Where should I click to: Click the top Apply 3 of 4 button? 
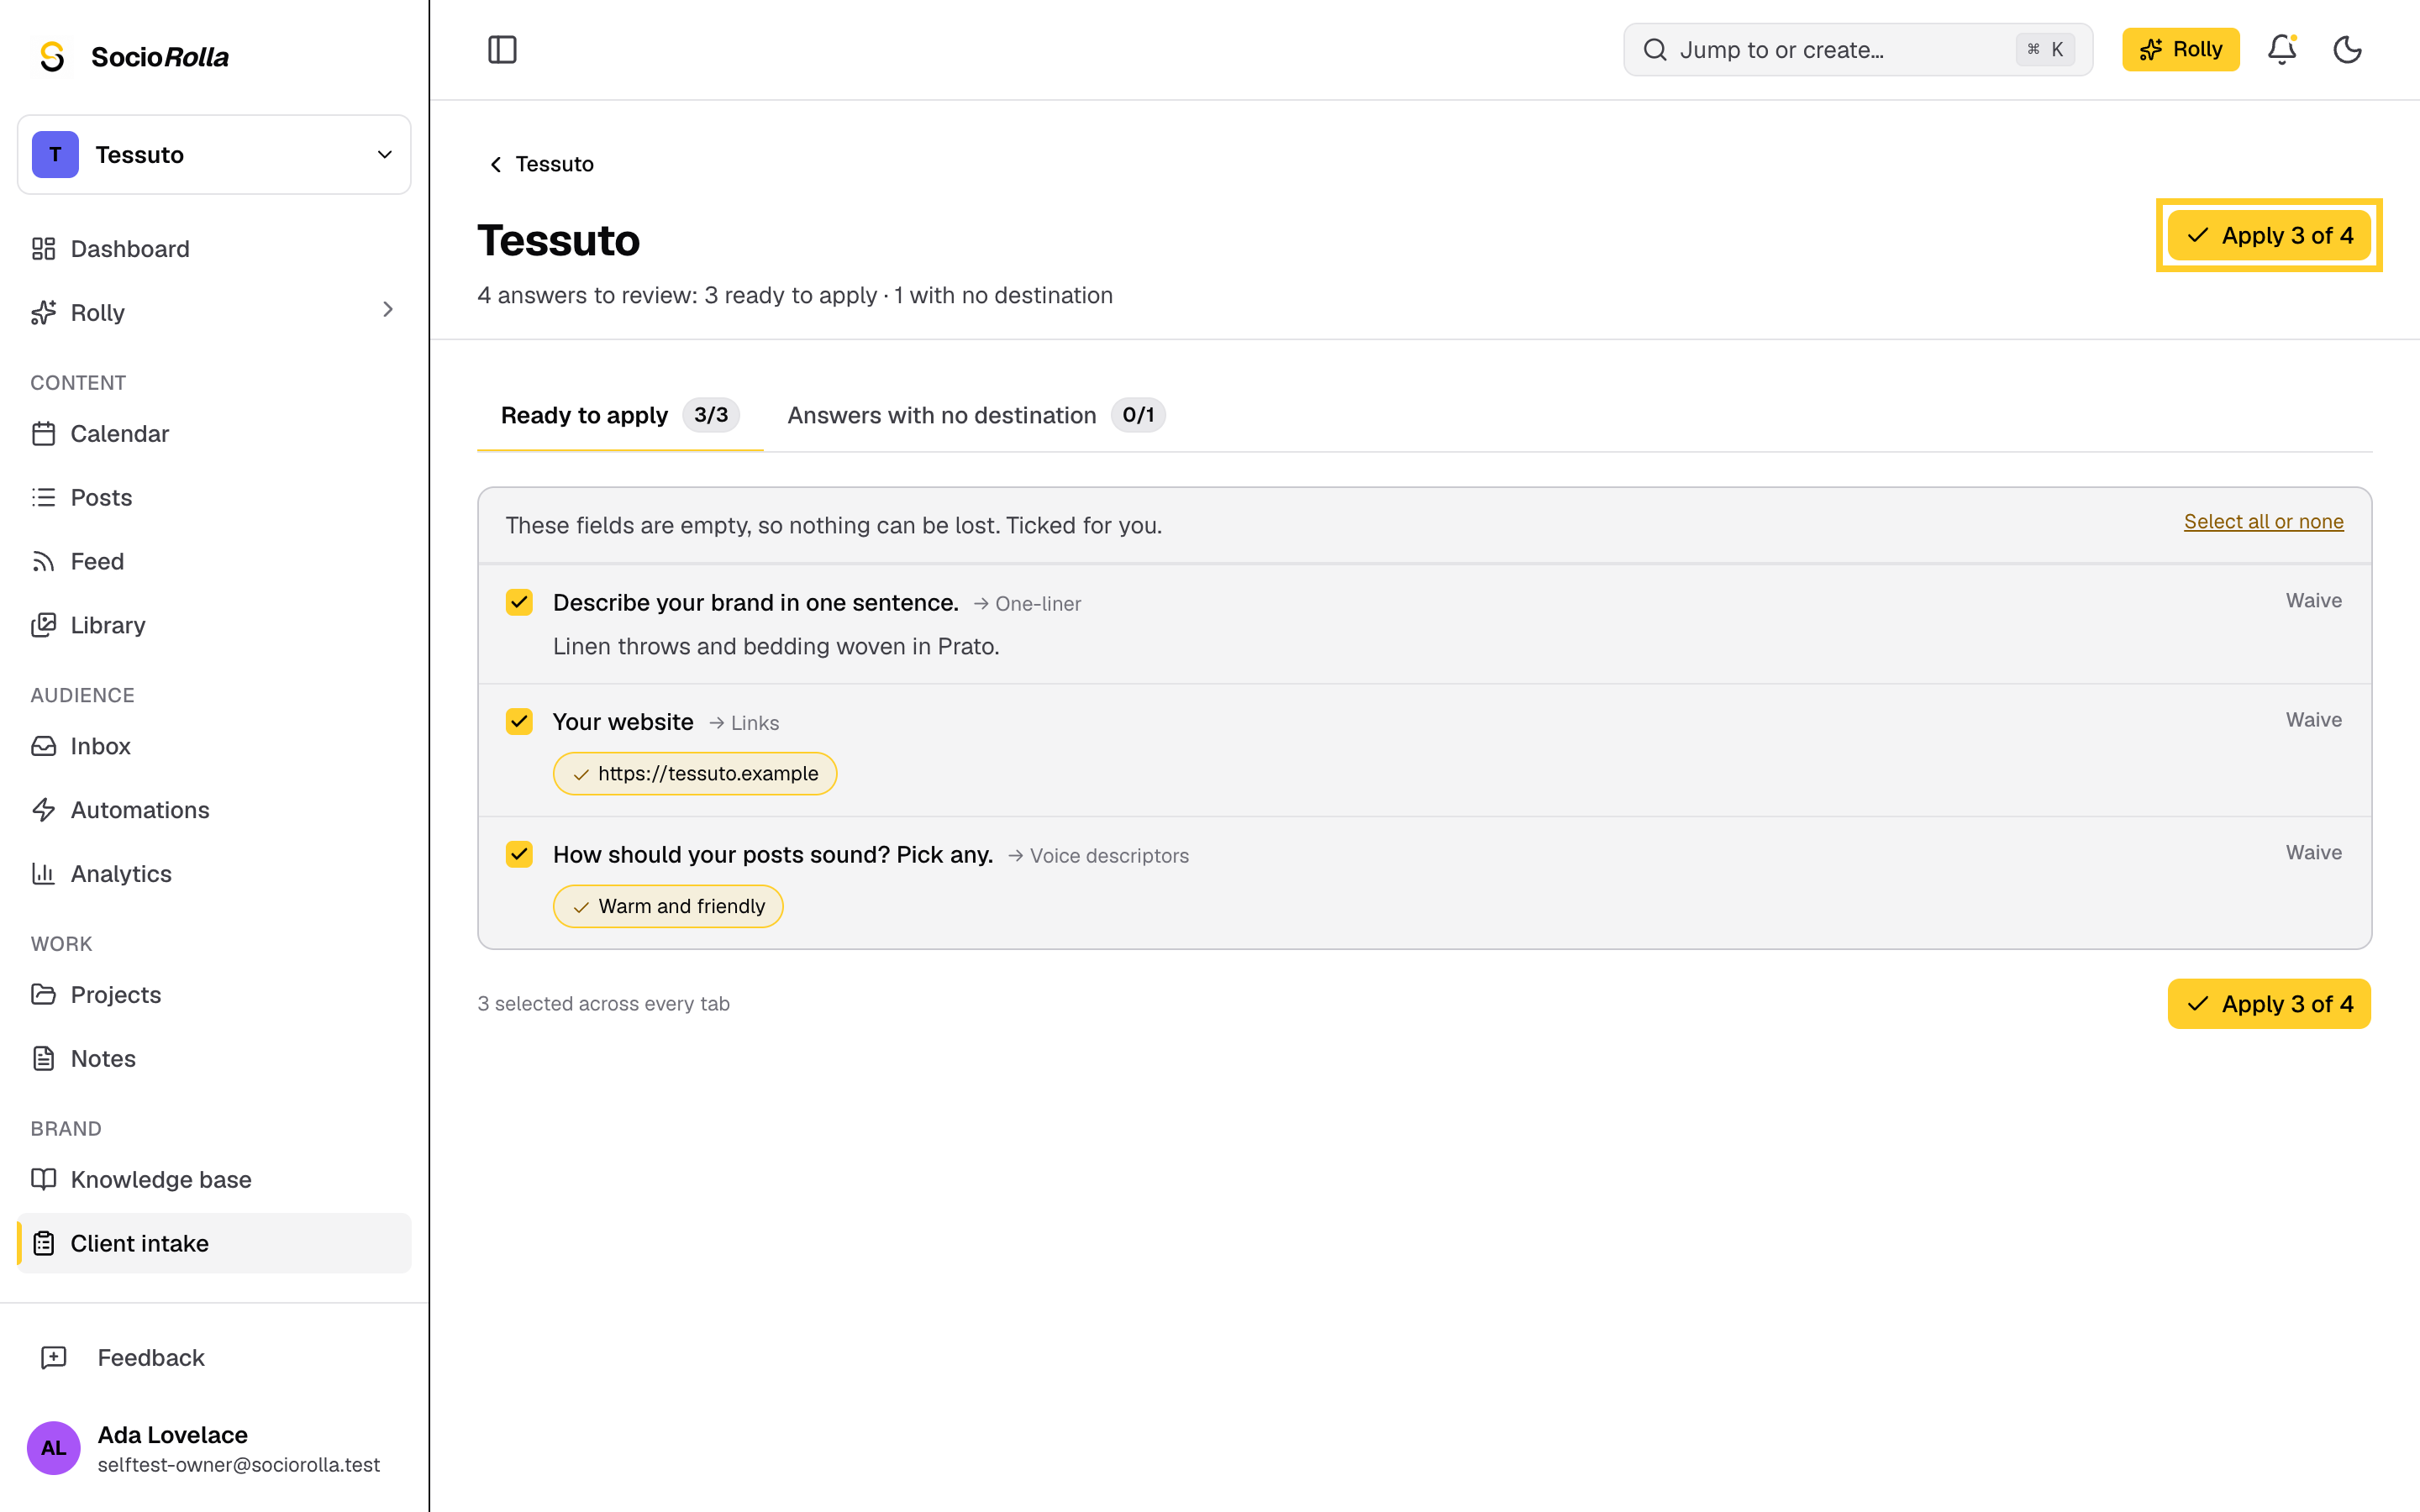(2269, 236)
